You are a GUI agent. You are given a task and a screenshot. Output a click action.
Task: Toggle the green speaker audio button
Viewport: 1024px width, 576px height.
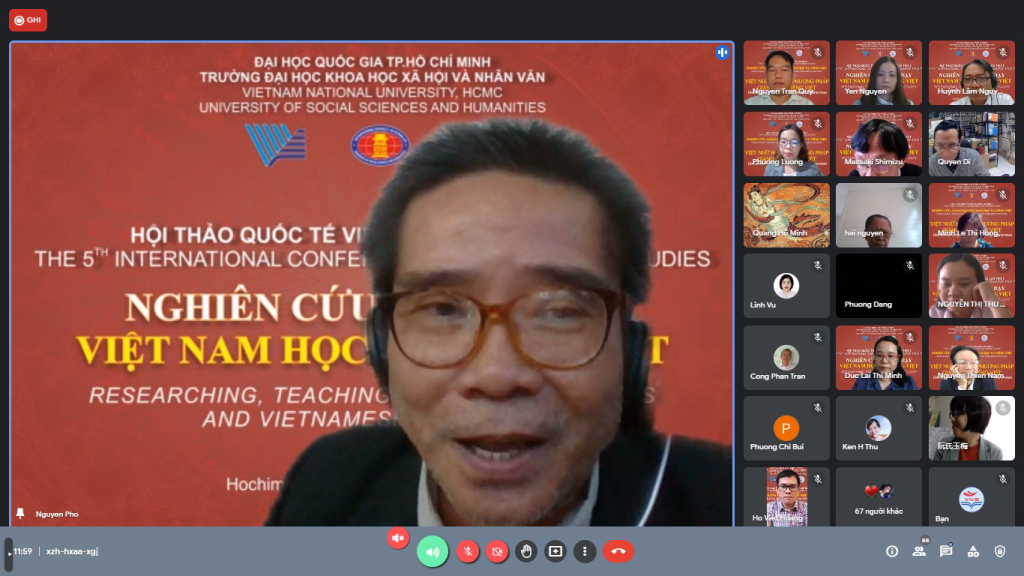(x=432, y=552)
